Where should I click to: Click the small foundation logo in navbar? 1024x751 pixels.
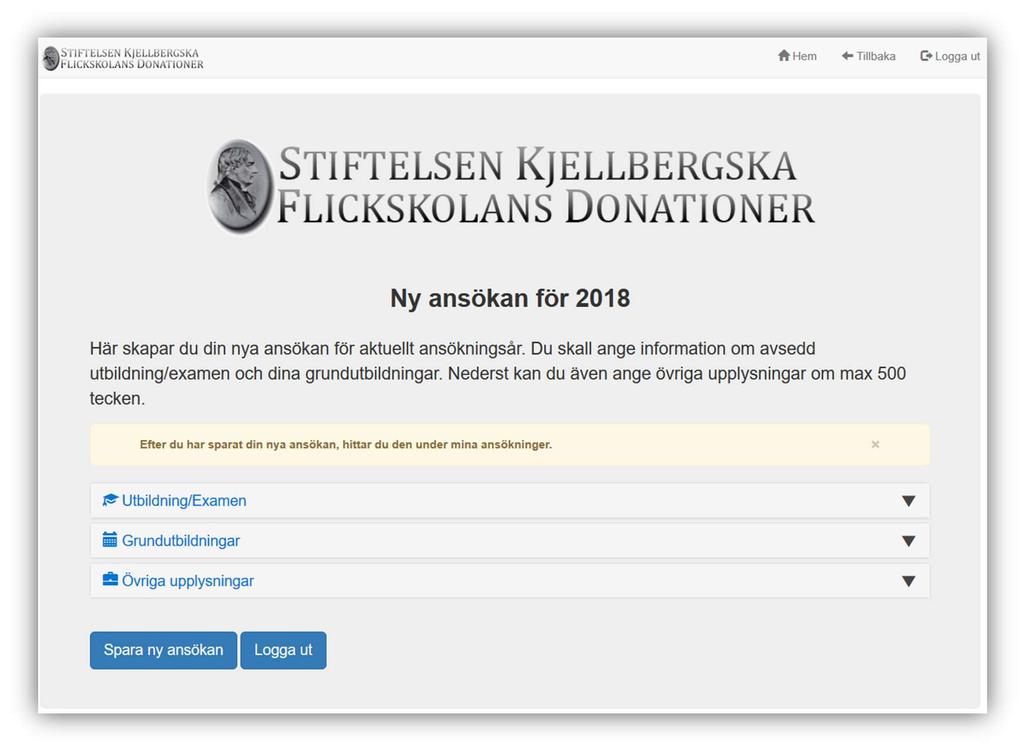[x=123, y=58]
